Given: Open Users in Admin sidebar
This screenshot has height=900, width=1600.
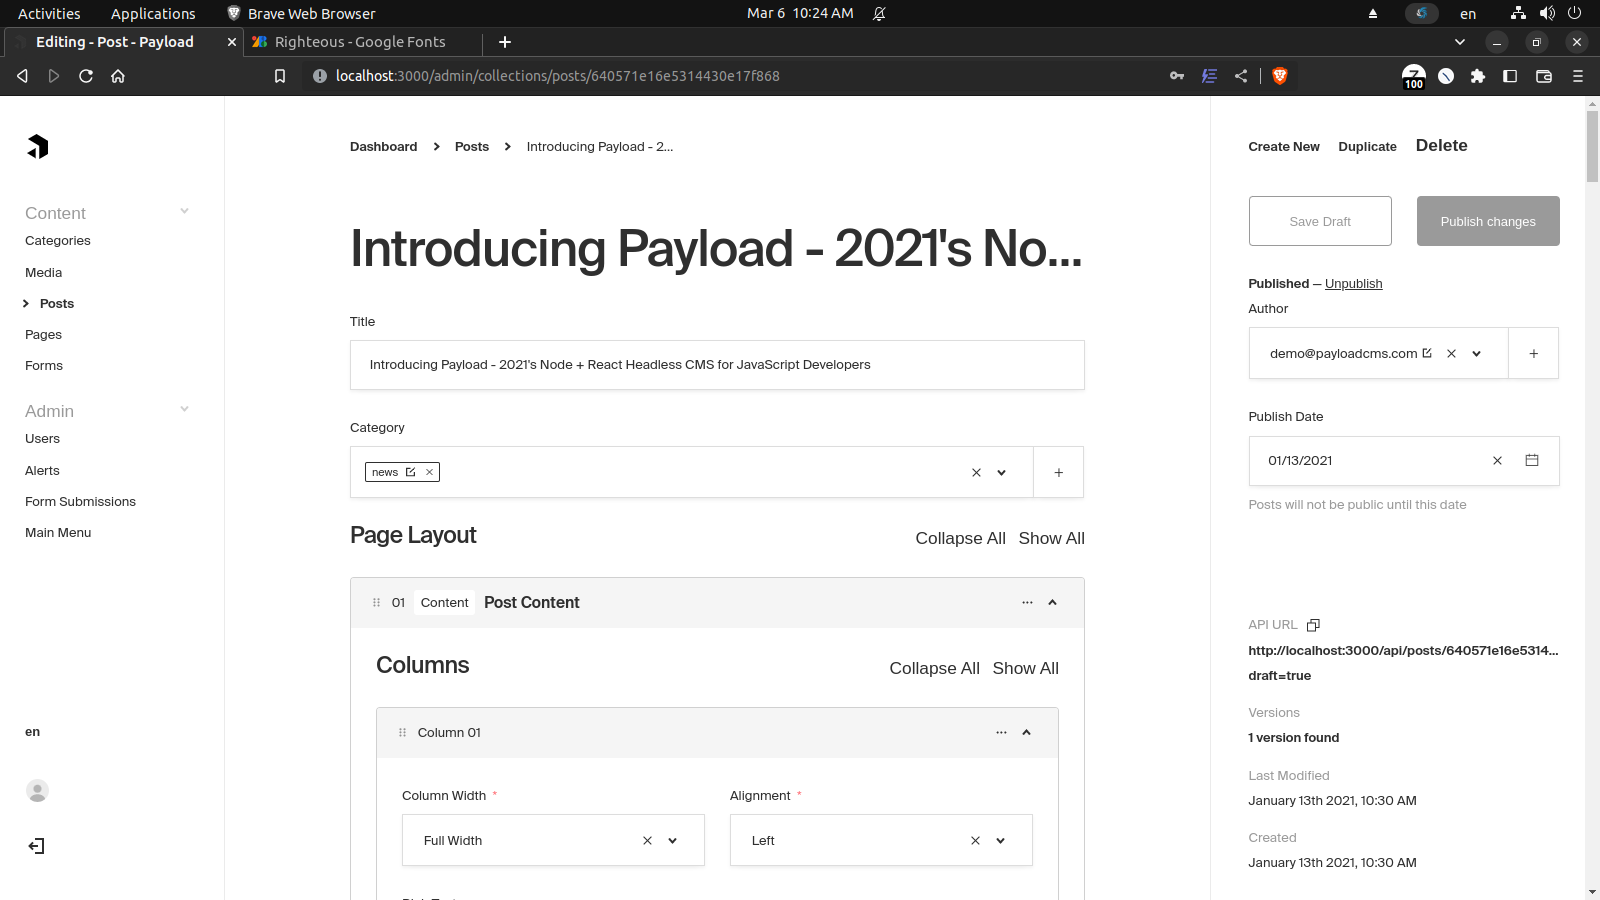Looking at the screenshot, I should [x=43, y=439].
